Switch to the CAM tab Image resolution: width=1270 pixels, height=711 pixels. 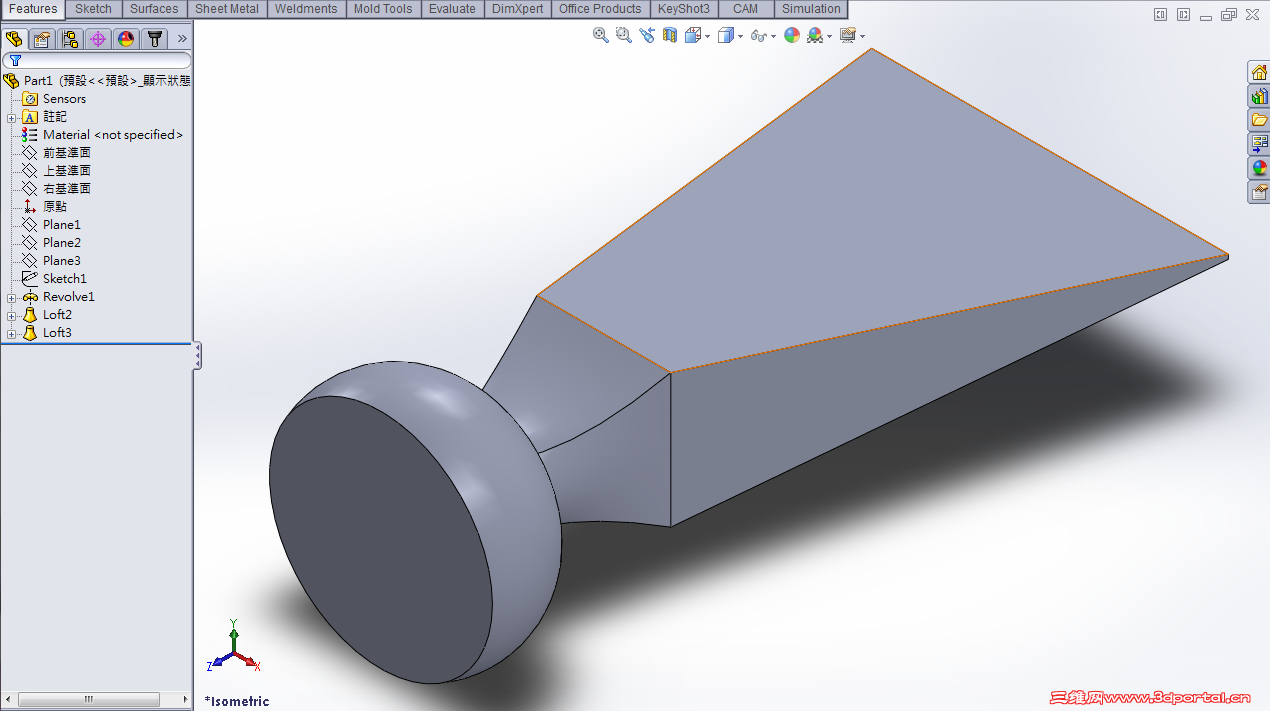(745, 9)
